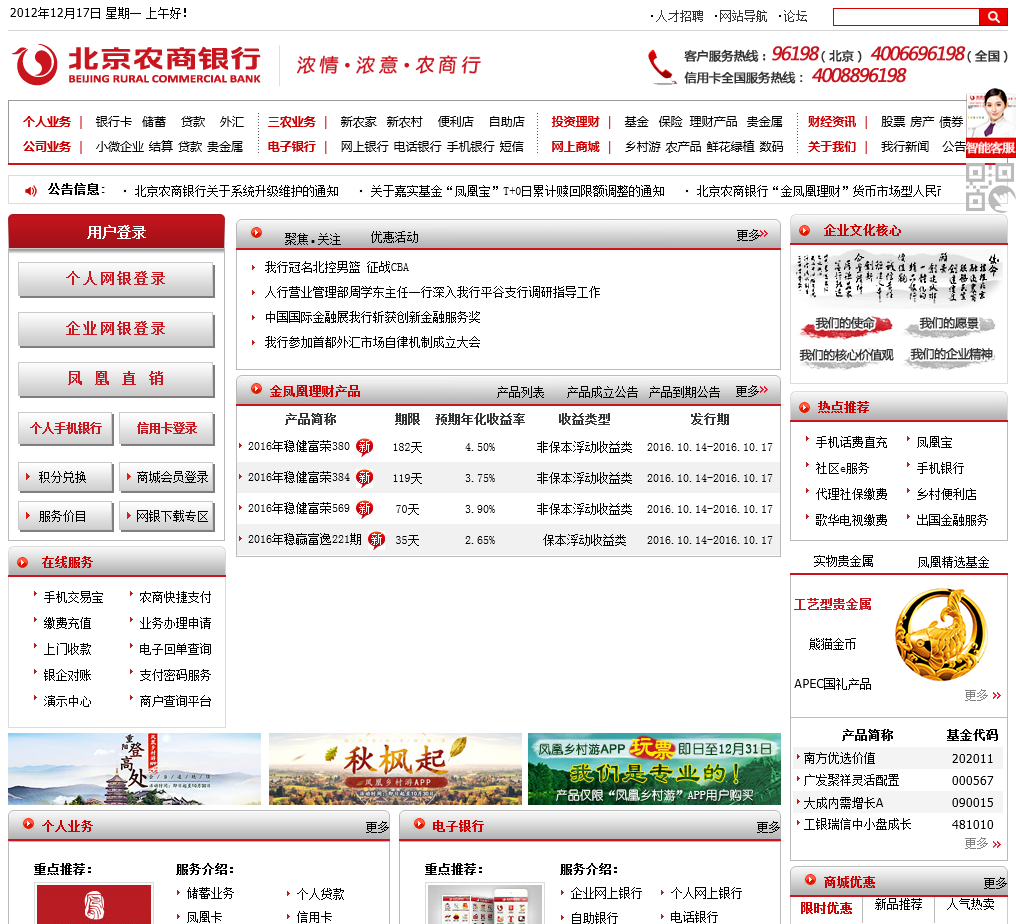
Task: Open the 三农业务 navigation menu
Action: (292, 122)
